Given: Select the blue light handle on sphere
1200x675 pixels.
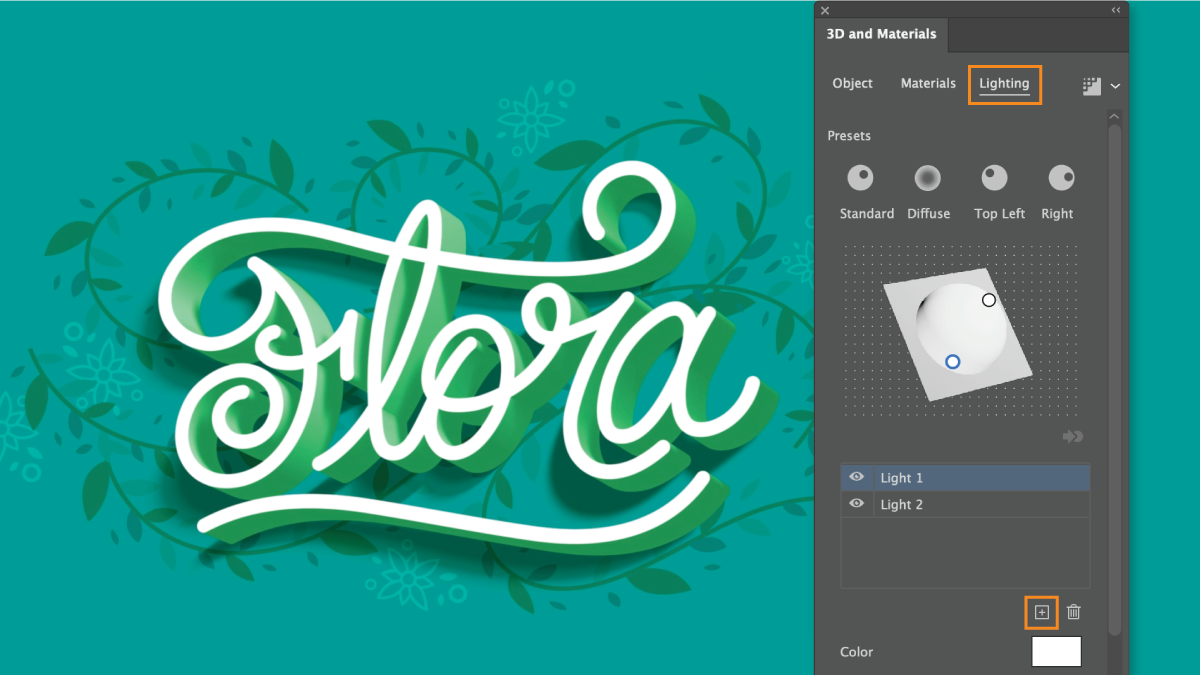Looking at the screenshot, I should [x=953, y=362].
